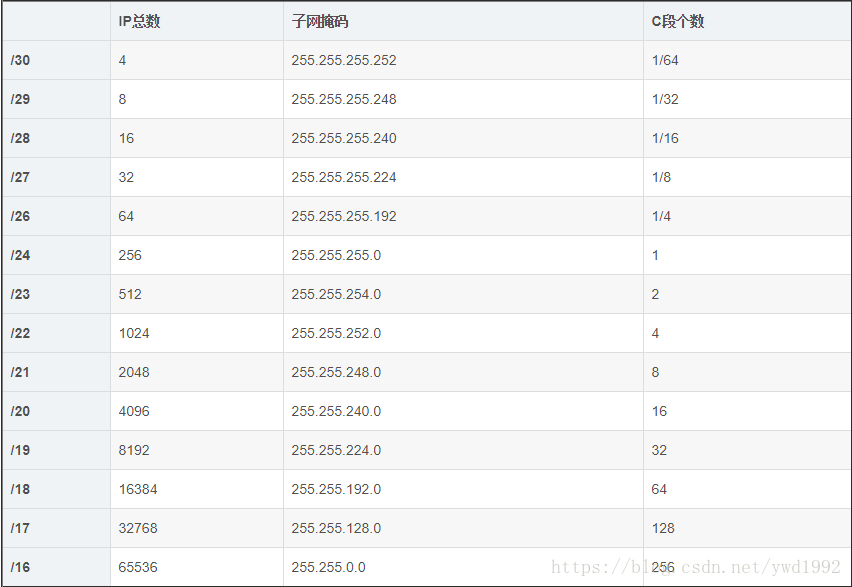The width and height of the screenshot is (852, 587).
Task: Click the 子网掩码 column header
Action: 320,21
